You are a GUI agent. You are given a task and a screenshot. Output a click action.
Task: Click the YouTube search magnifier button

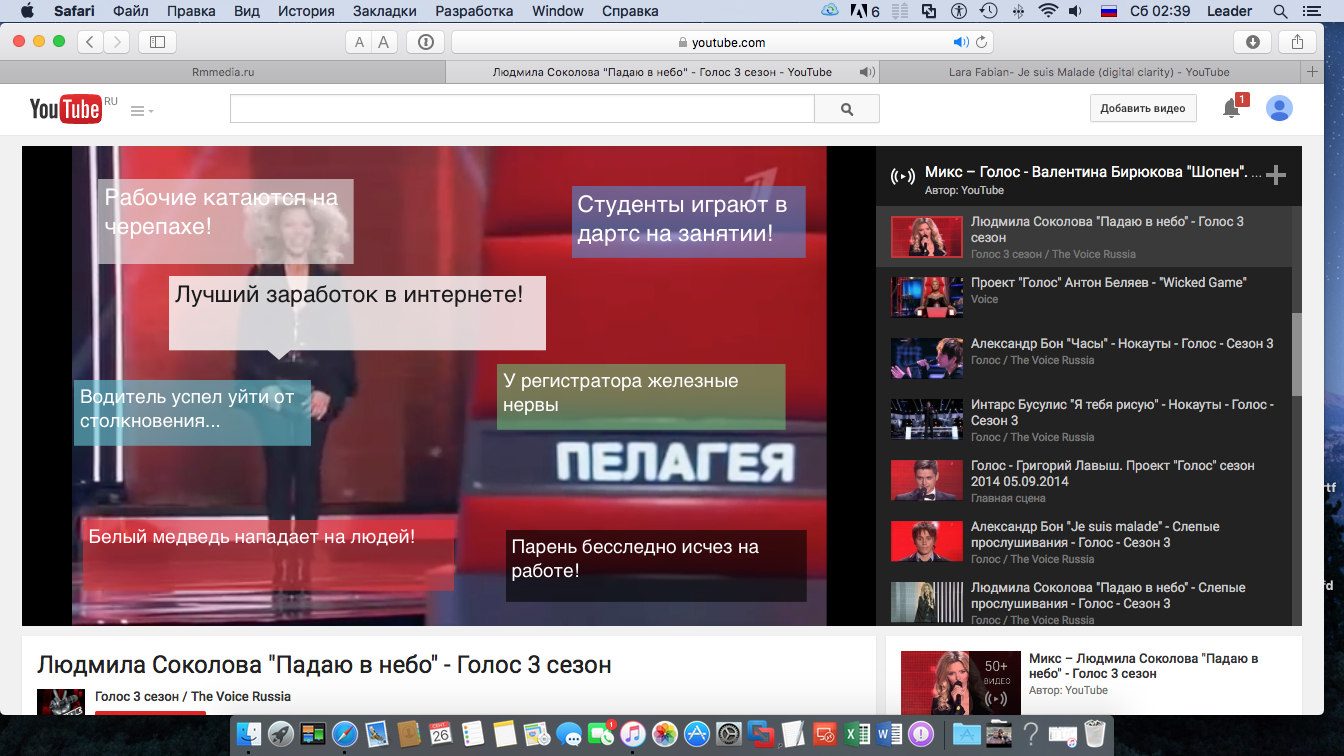pyautogui.click(x=847, y=109)
